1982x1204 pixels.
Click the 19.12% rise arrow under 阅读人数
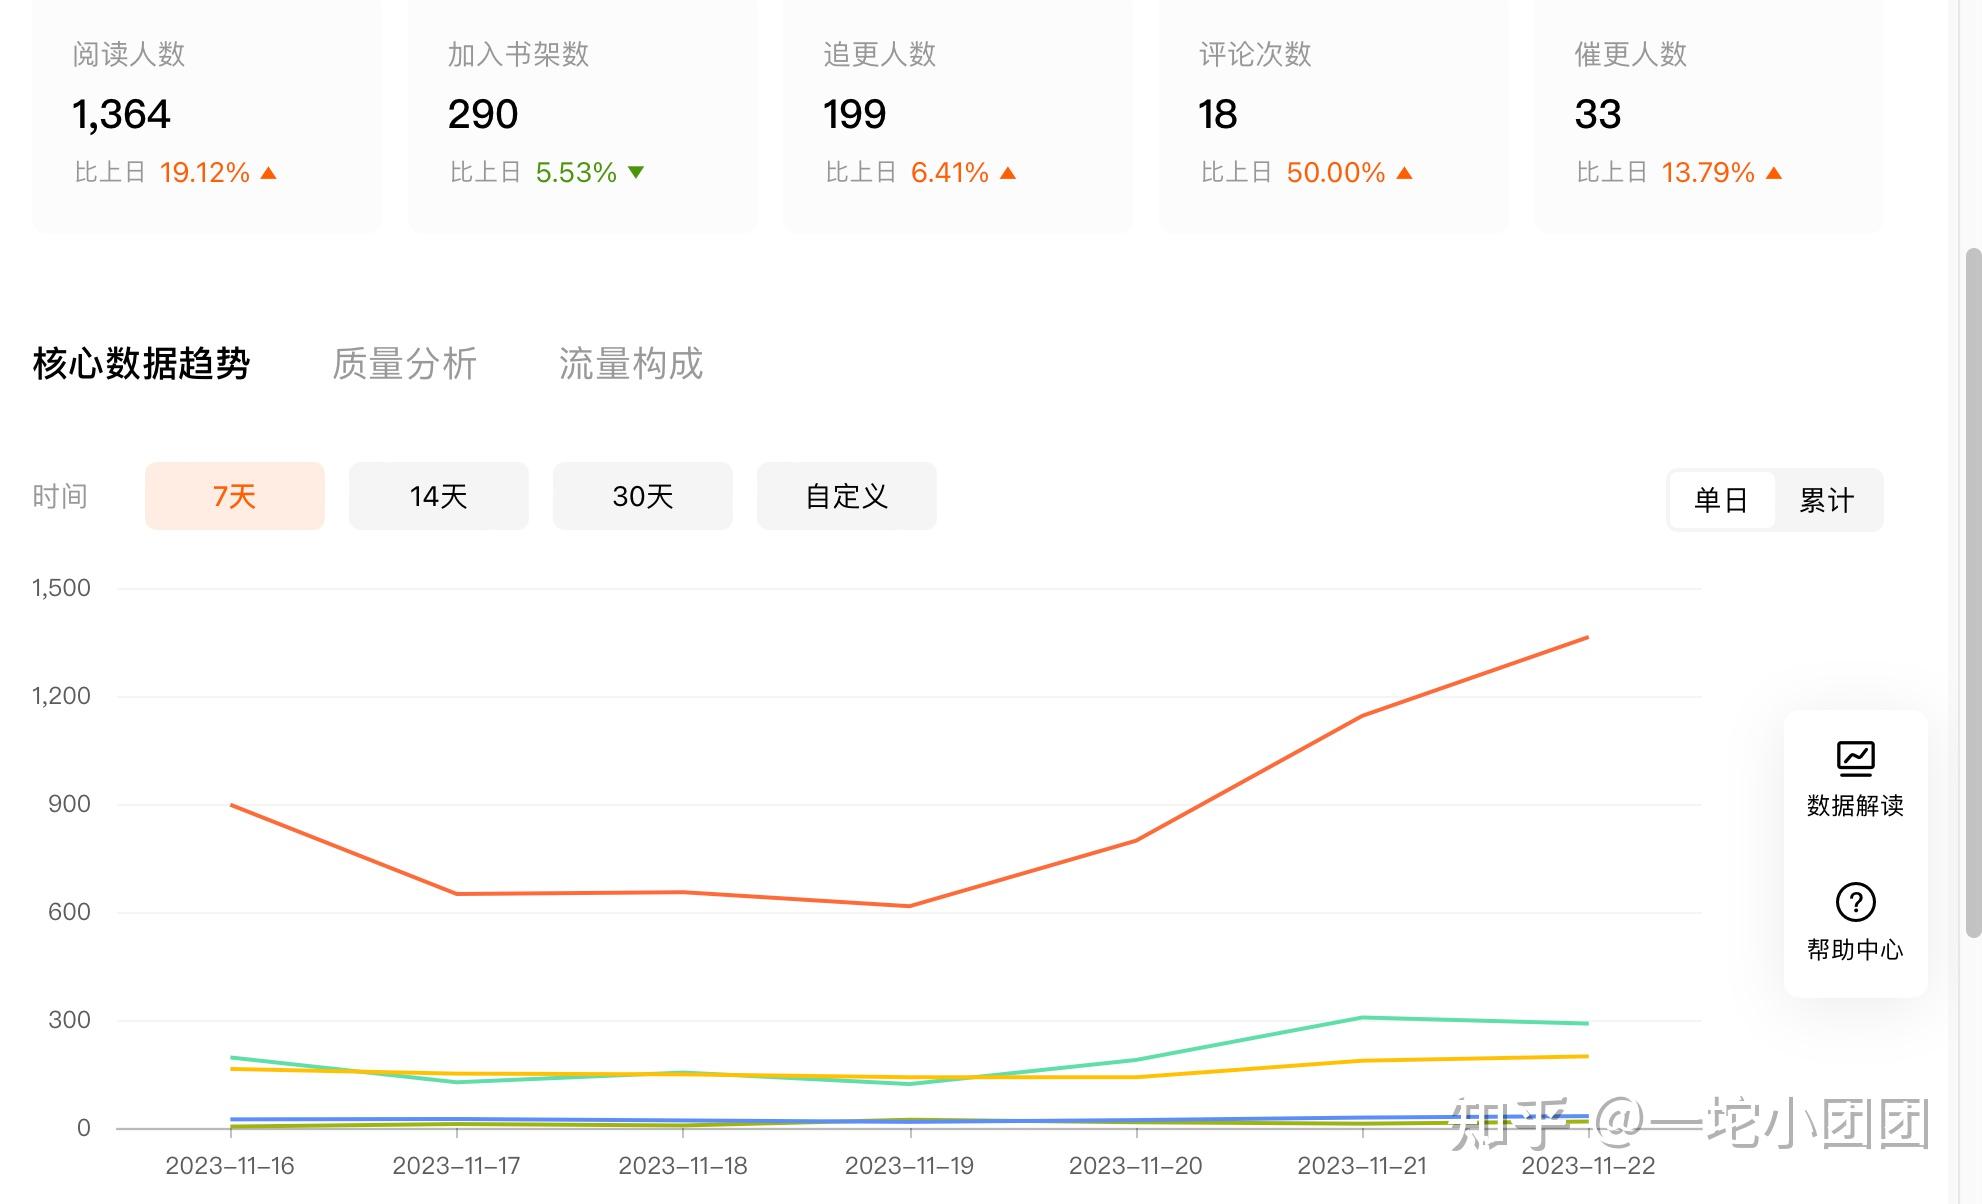pyautogui.click(x=268, y=173)
